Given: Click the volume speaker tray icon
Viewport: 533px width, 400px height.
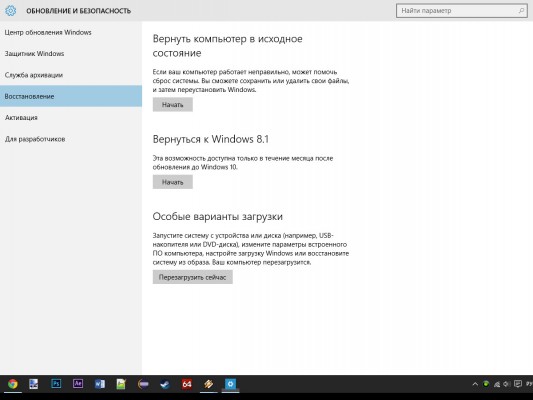Looking at the screenshot, I should (x=506, y=384).
